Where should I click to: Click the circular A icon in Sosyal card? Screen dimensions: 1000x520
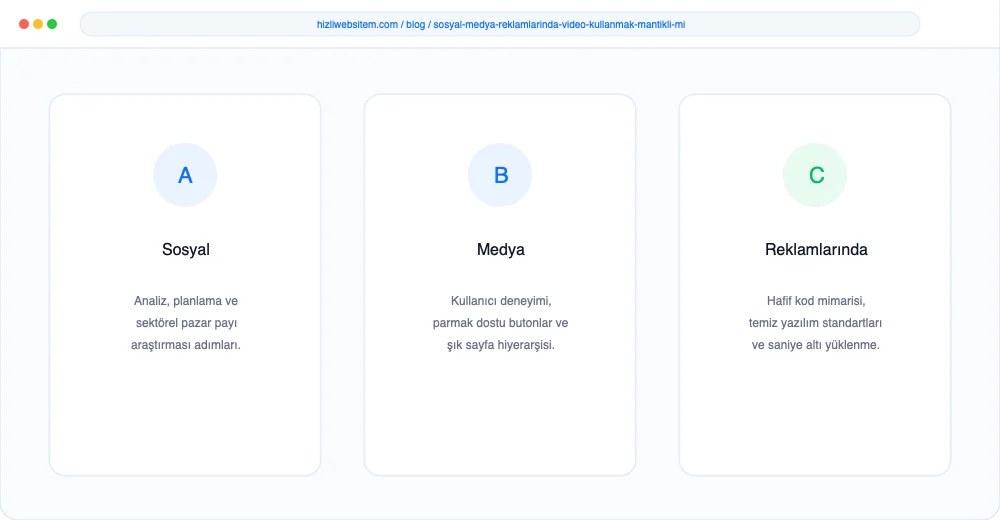(185, 175)
